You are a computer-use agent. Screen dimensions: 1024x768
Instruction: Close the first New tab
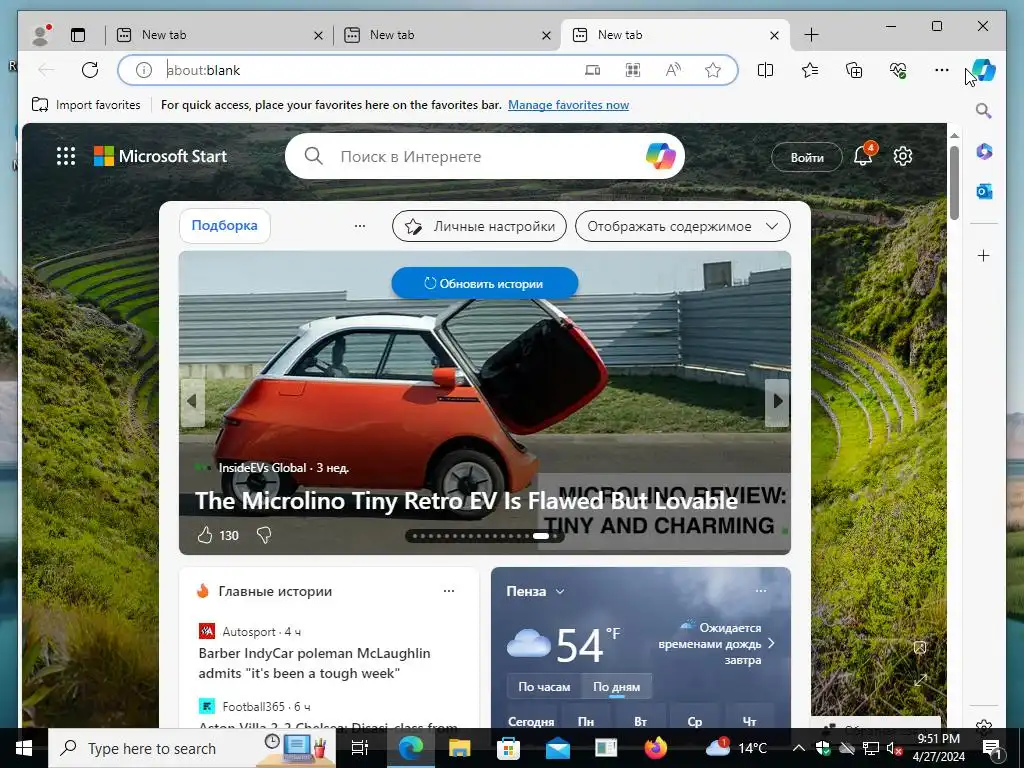tap(318, 35)
